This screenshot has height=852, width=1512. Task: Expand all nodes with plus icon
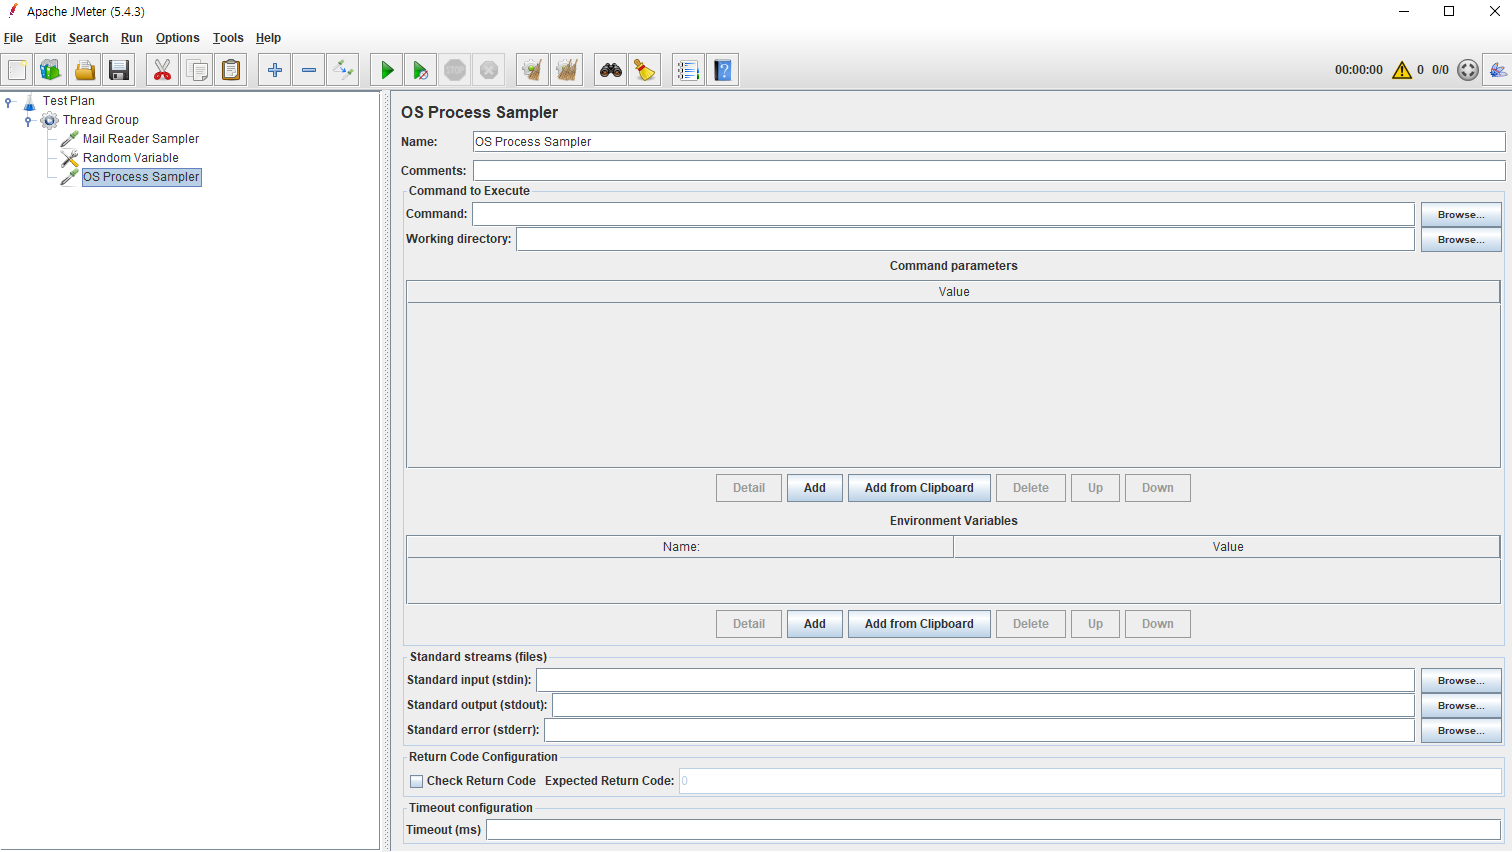coord(275,70)
